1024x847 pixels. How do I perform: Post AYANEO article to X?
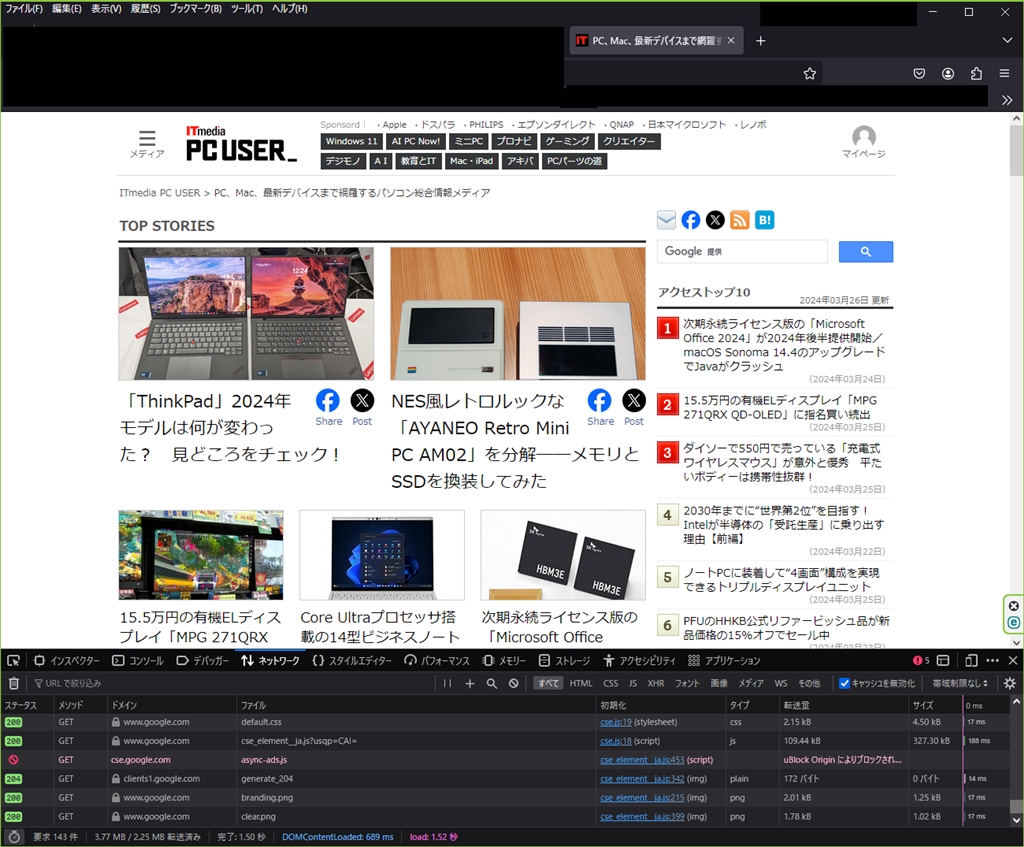pos(634,408)
